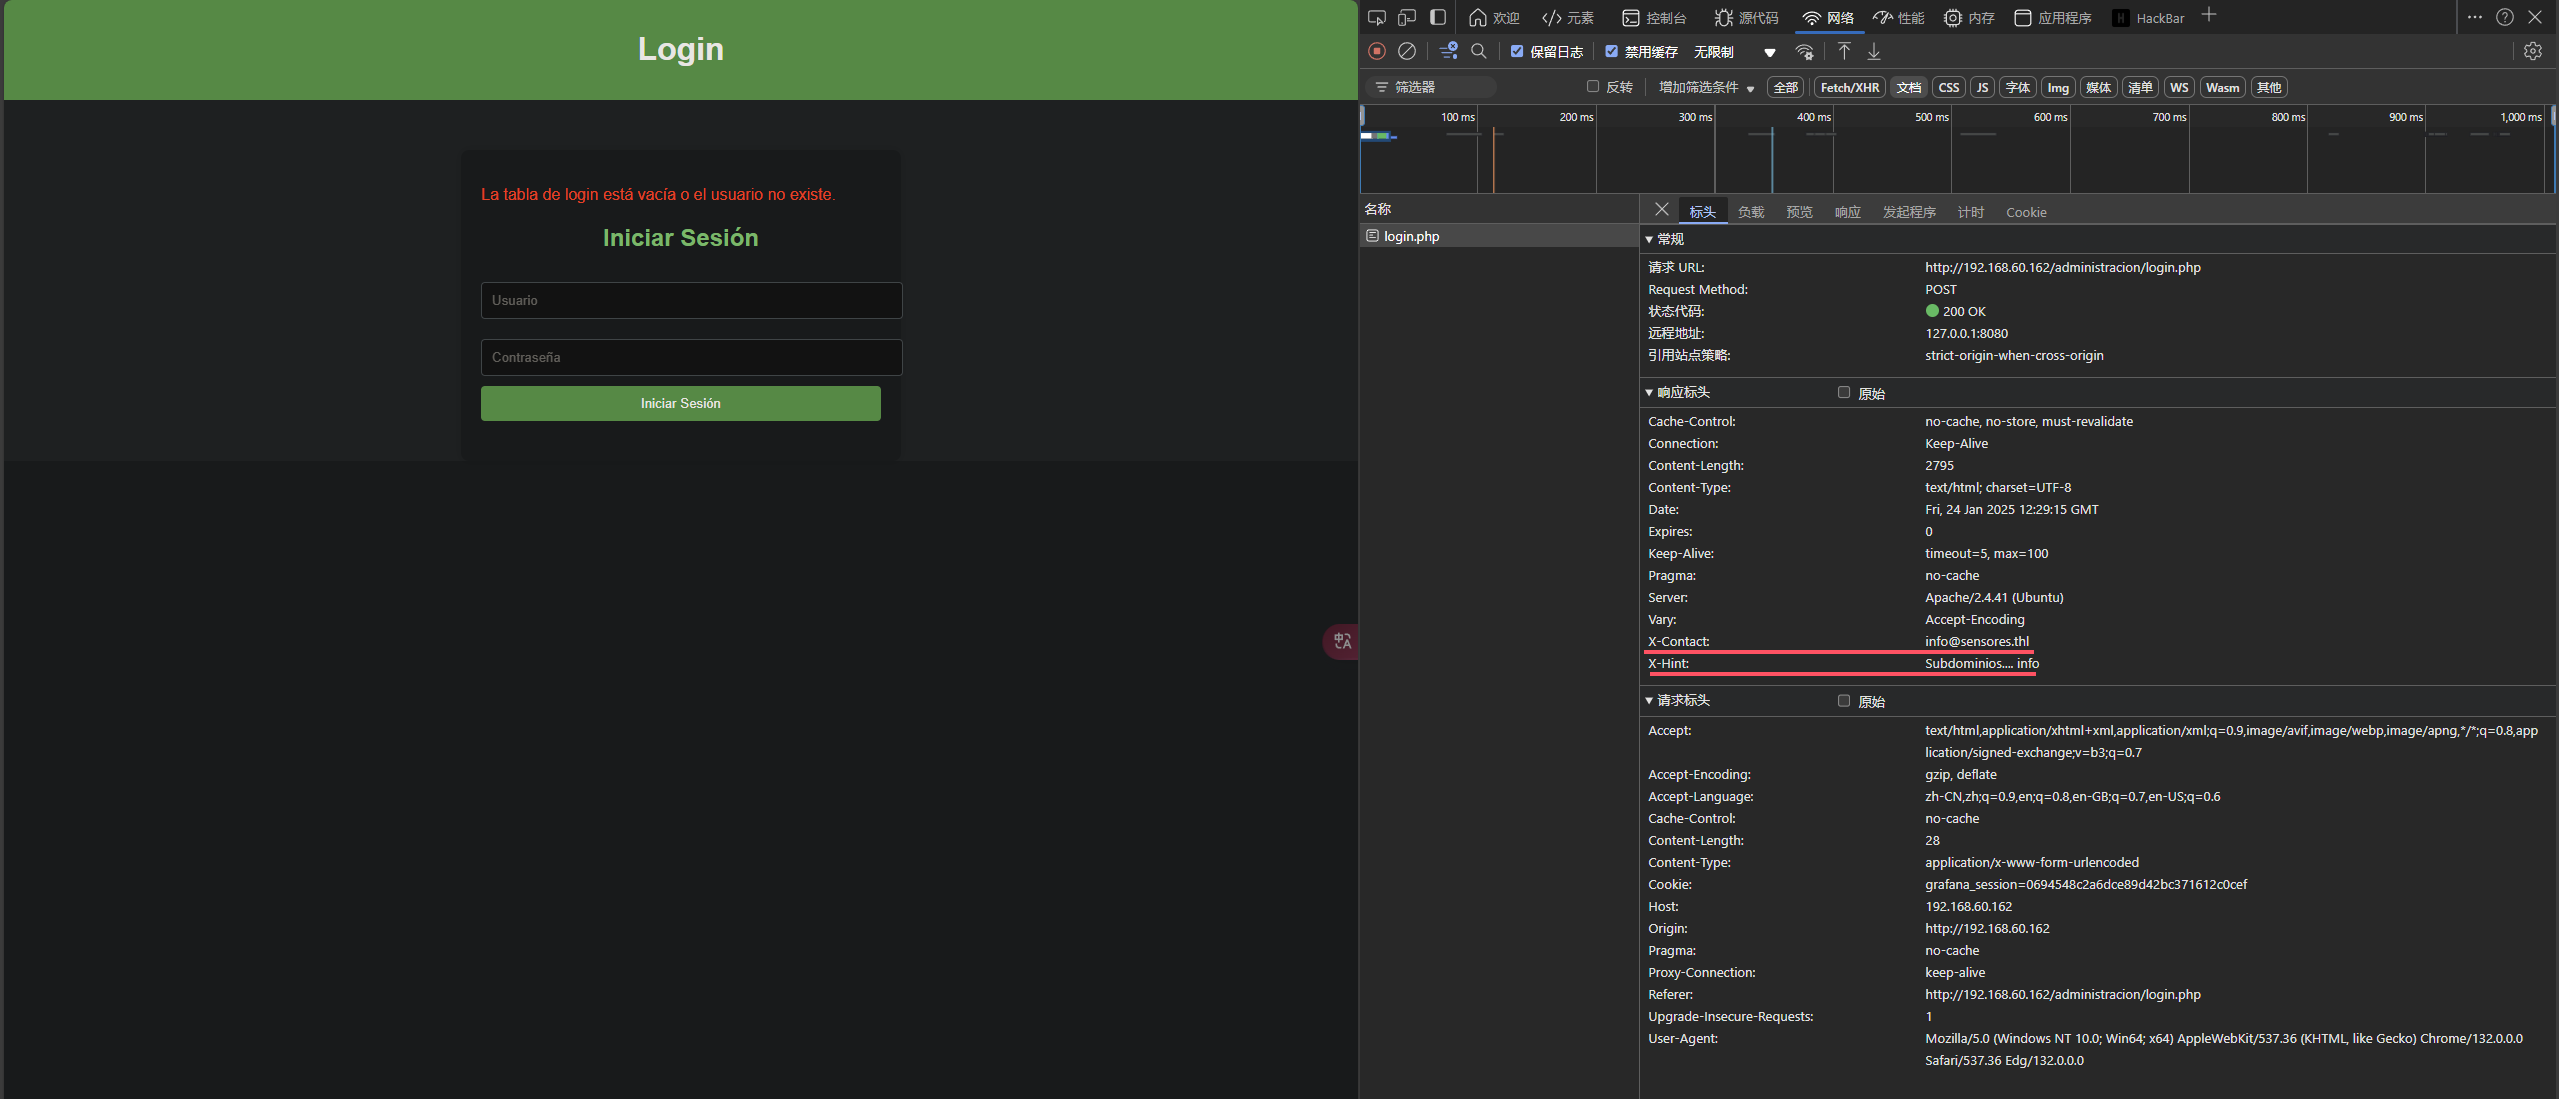Collapse the 响应标头 section
This screenshot has height=1099, width=2559.
pyautogui.click(x=1650, y=392)
